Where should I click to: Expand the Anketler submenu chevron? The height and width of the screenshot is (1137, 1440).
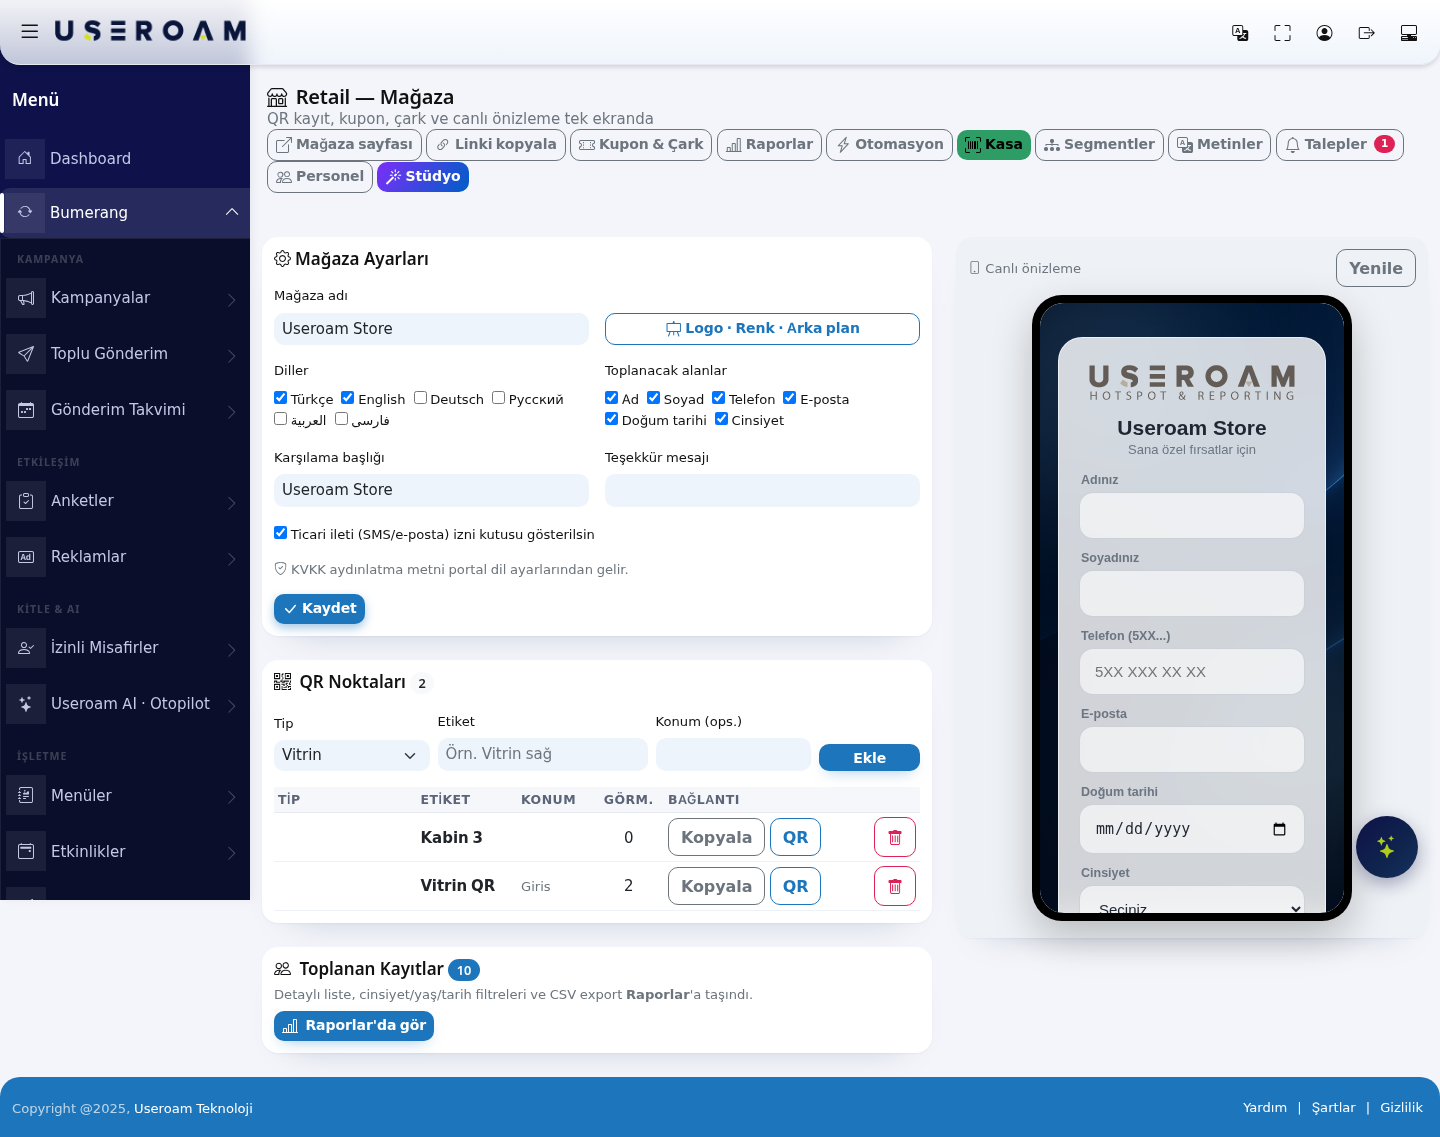point(232,503)
